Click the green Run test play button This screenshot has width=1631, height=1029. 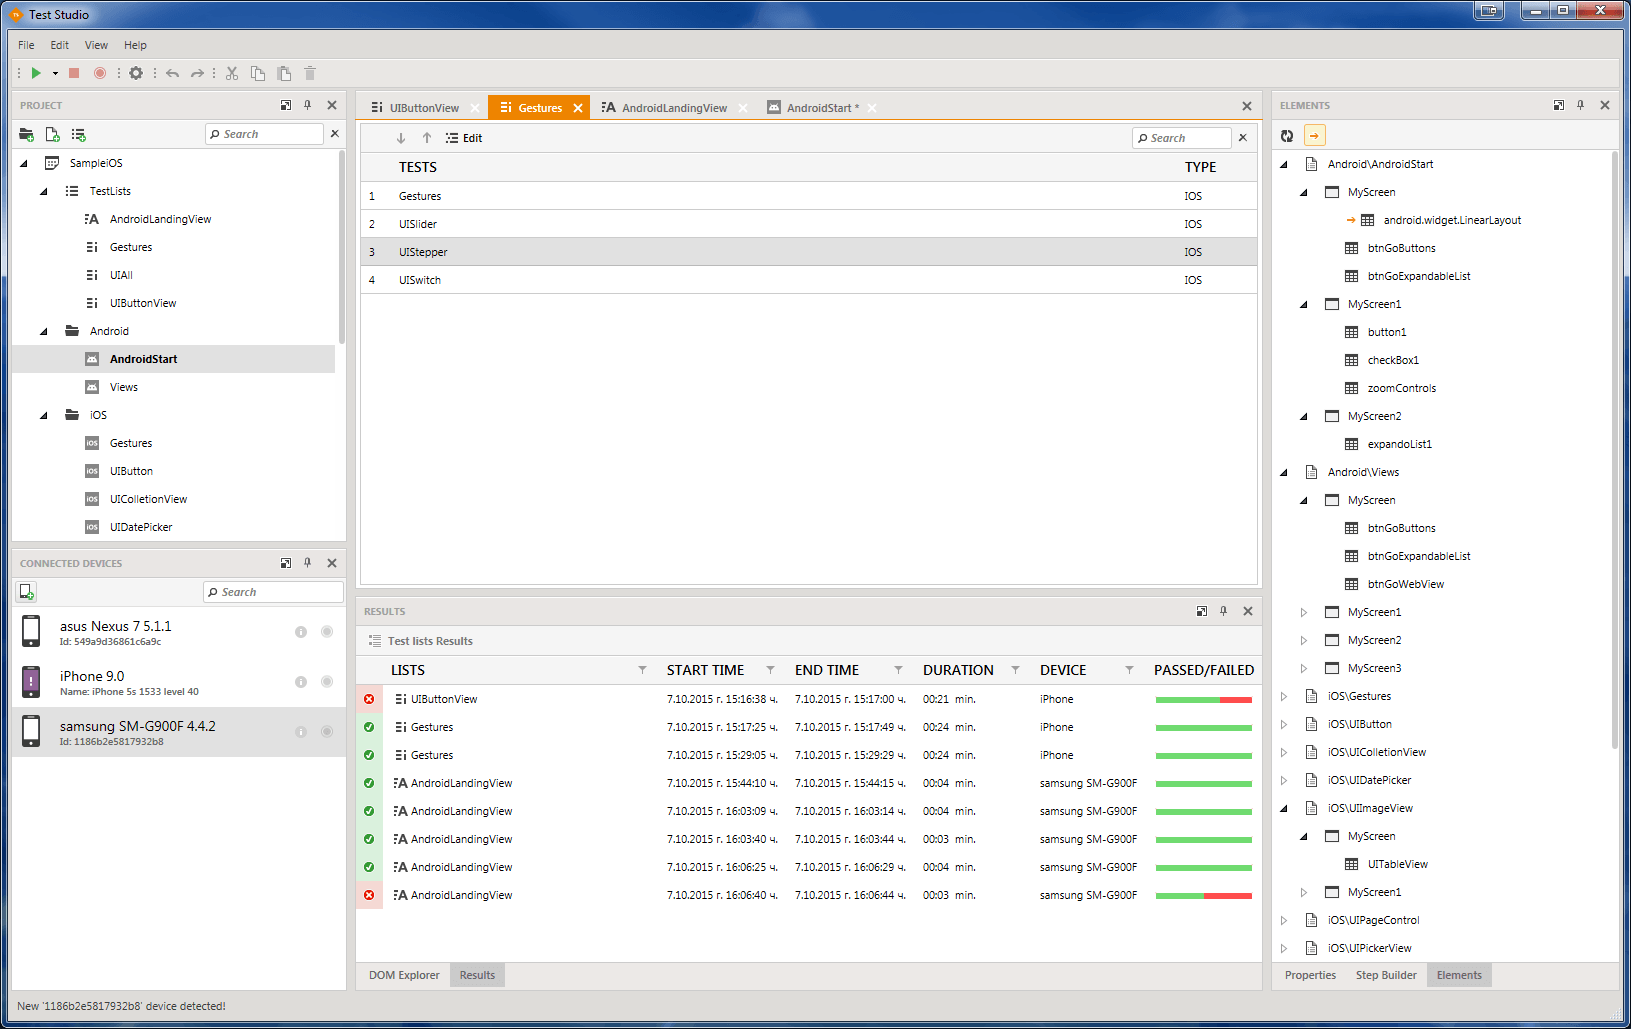coord(36,73)
